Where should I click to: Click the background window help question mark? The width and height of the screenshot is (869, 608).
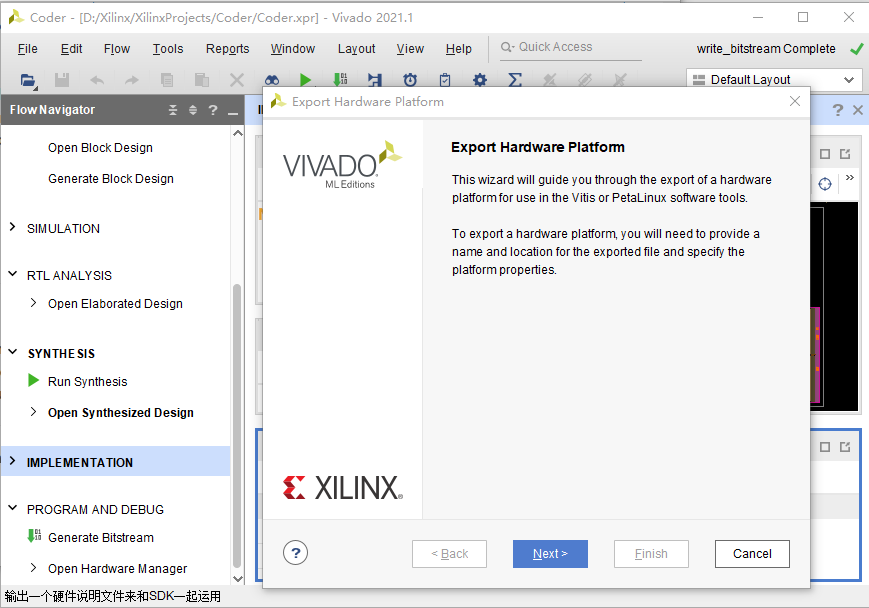pos(838,110)
